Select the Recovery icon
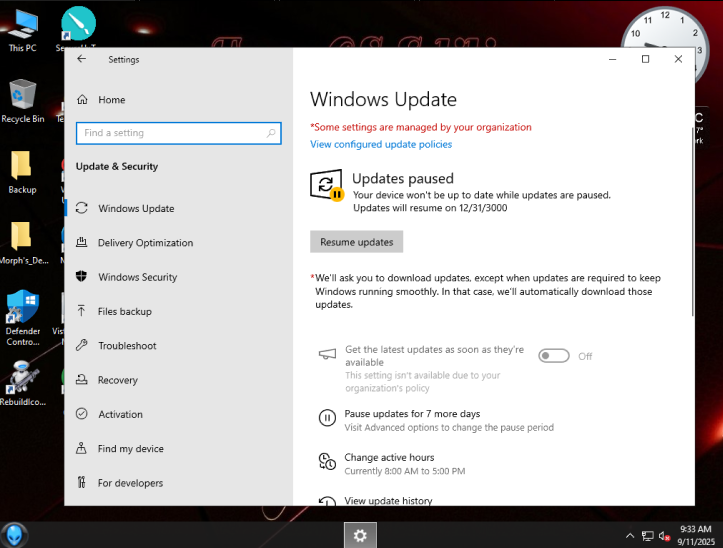Image resolution: width=723 pixels, height=548 pixels. click(82, 380)
